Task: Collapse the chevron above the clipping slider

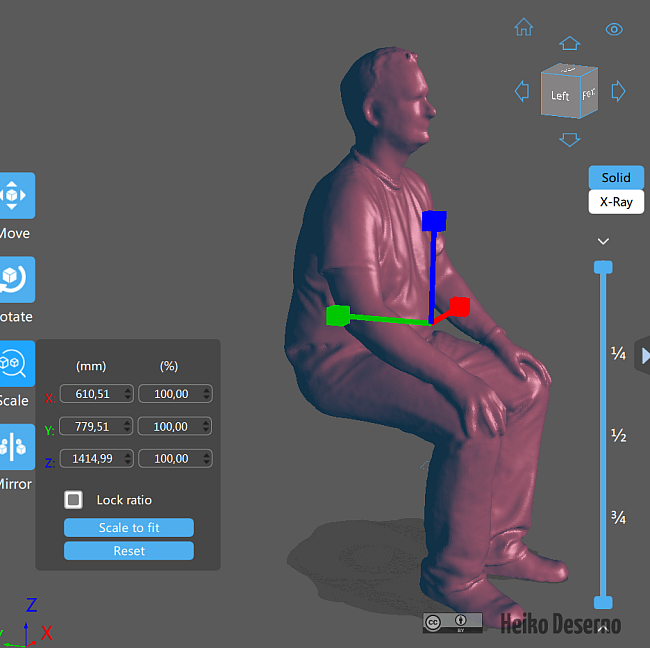Action: point(603,241)
